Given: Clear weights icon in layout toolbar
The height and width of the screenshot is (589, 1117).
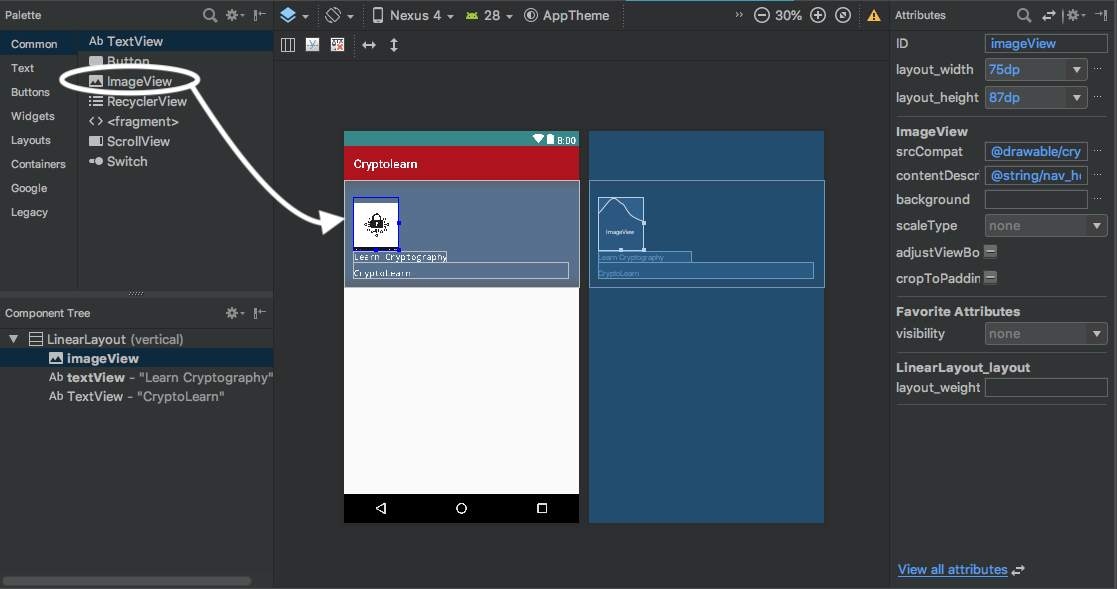Looking at the screenshot, I should pyautogui.click(x=338, y=45).
